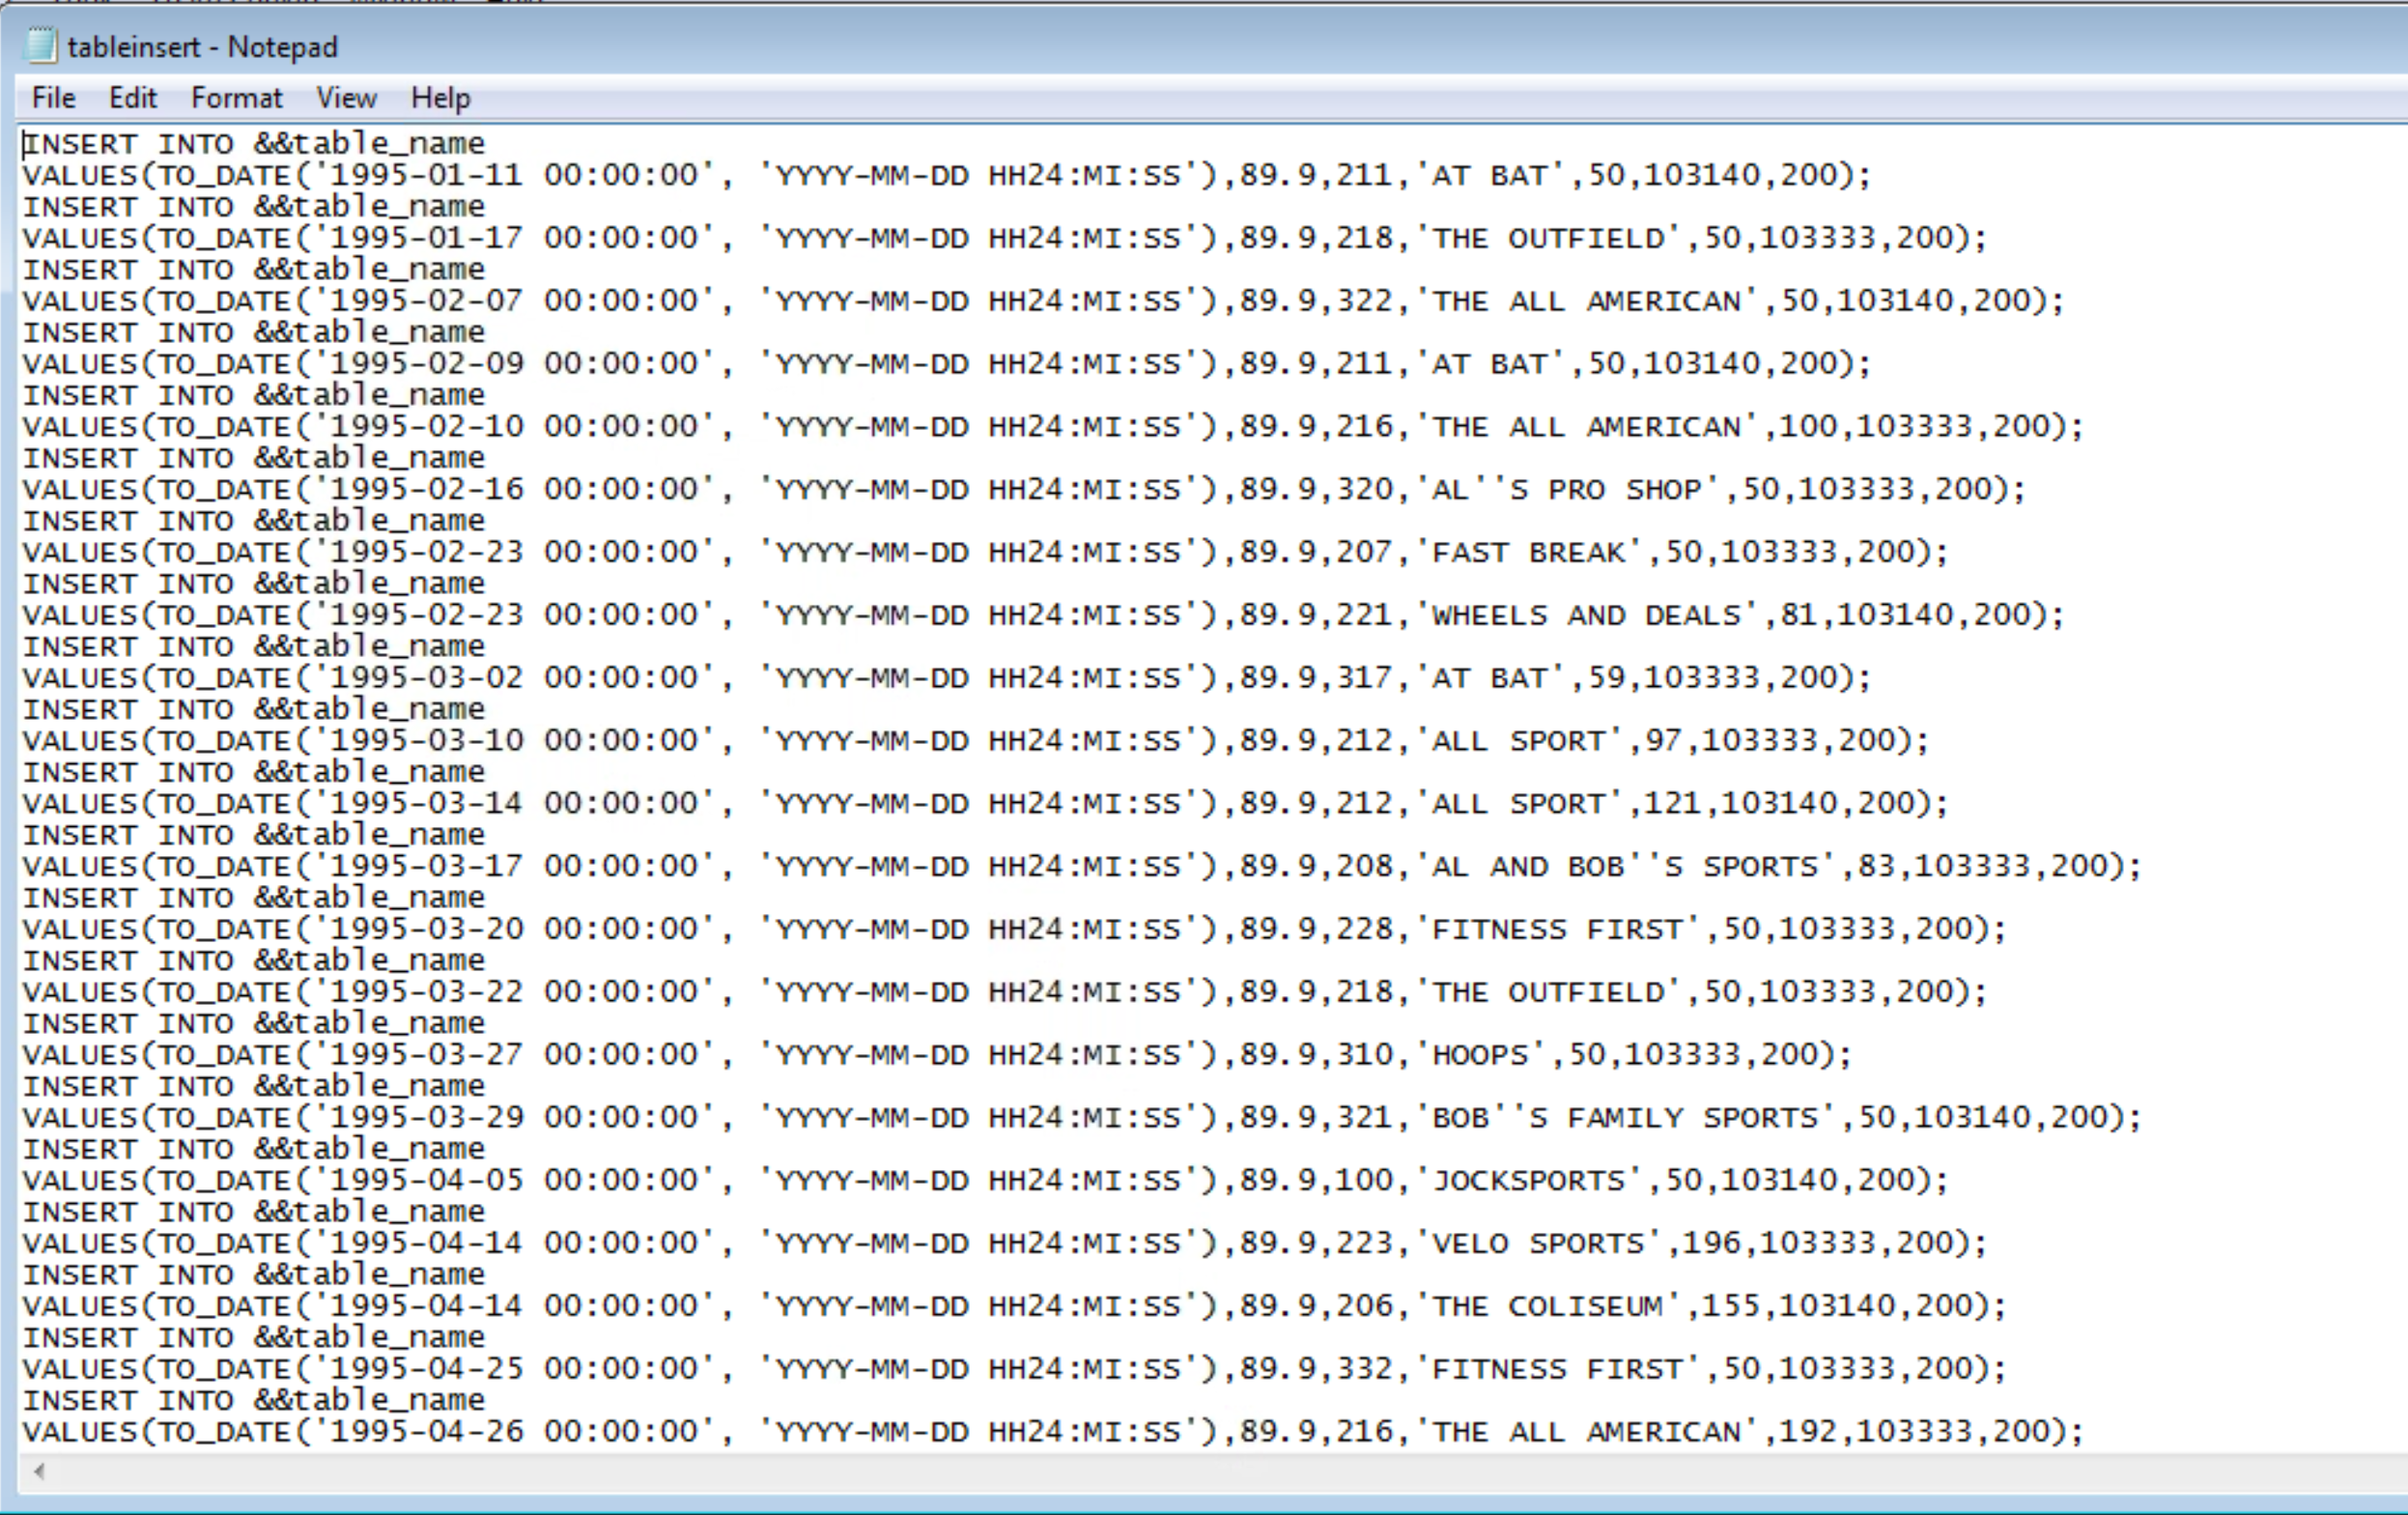Image resolution: width=2408 pixels, height=1515 pixels.
Task: Click the line containing 'AL''S PRO SHOP'
Action: click(x=1024, y=490)
